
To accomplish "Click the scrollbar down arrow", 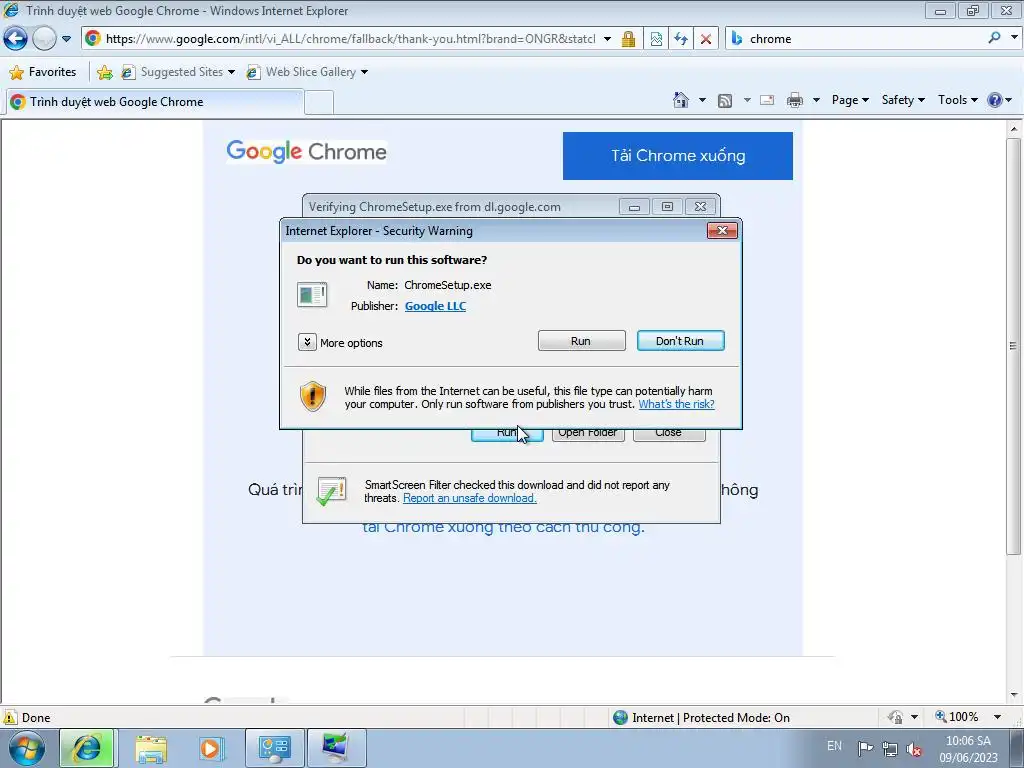I will [x=1014, y=696].
